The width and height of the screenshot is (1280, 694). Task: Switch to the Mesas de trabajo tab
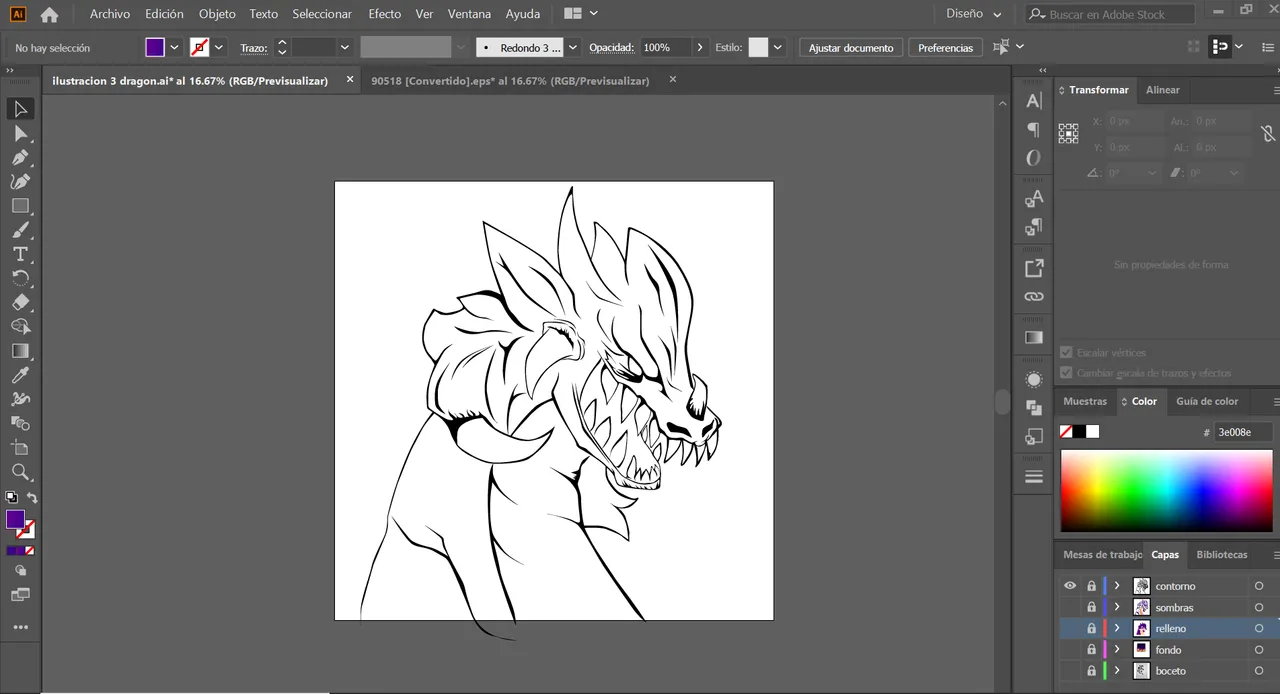1102,554
